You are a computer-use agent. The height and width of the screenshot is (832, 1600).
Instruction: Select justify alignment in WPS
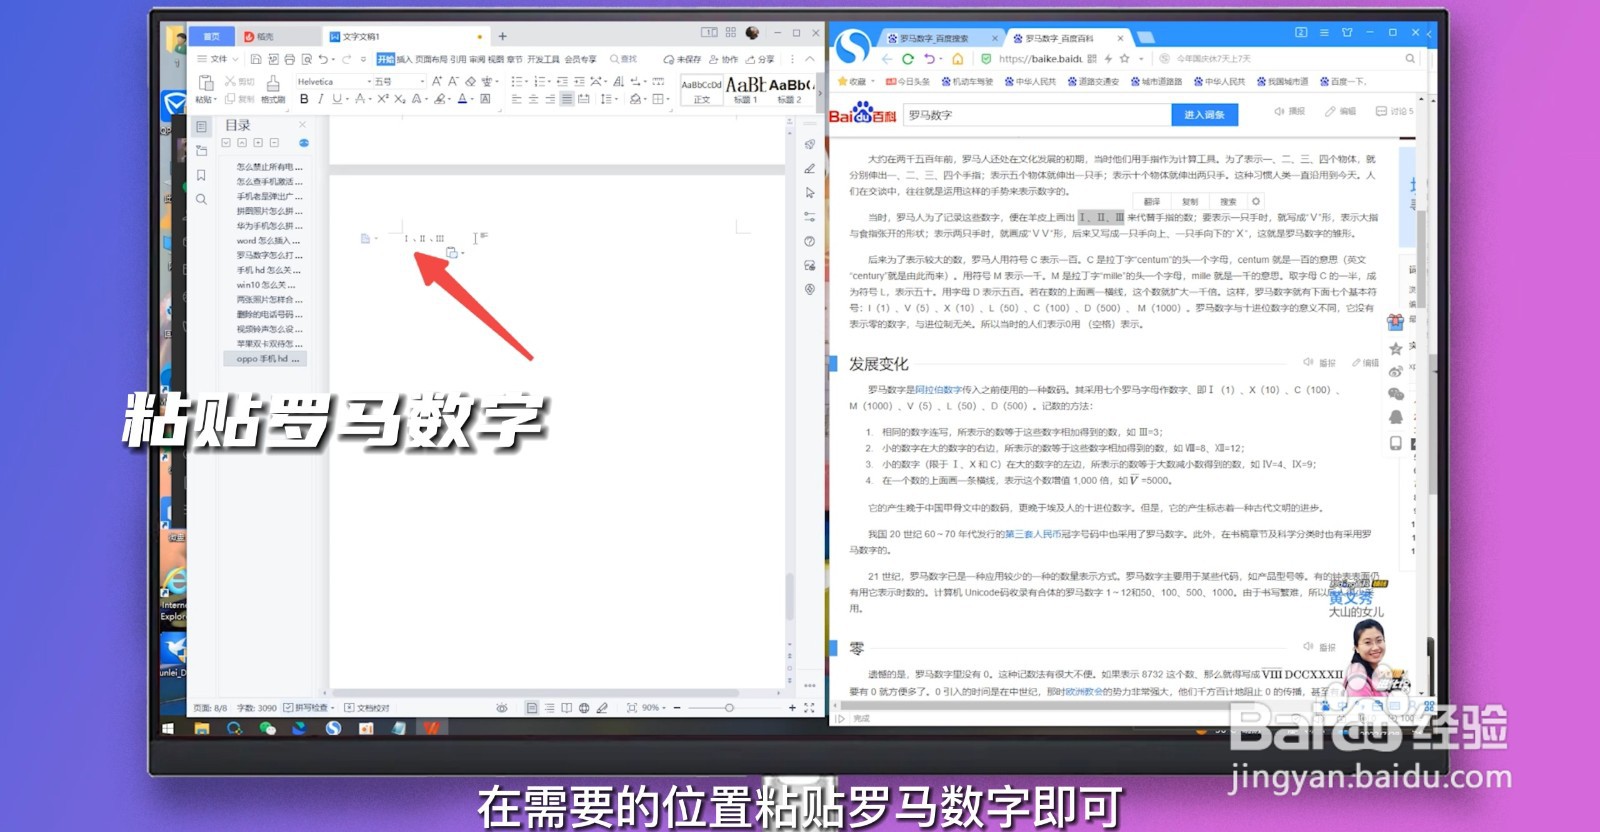click(567, 99)
